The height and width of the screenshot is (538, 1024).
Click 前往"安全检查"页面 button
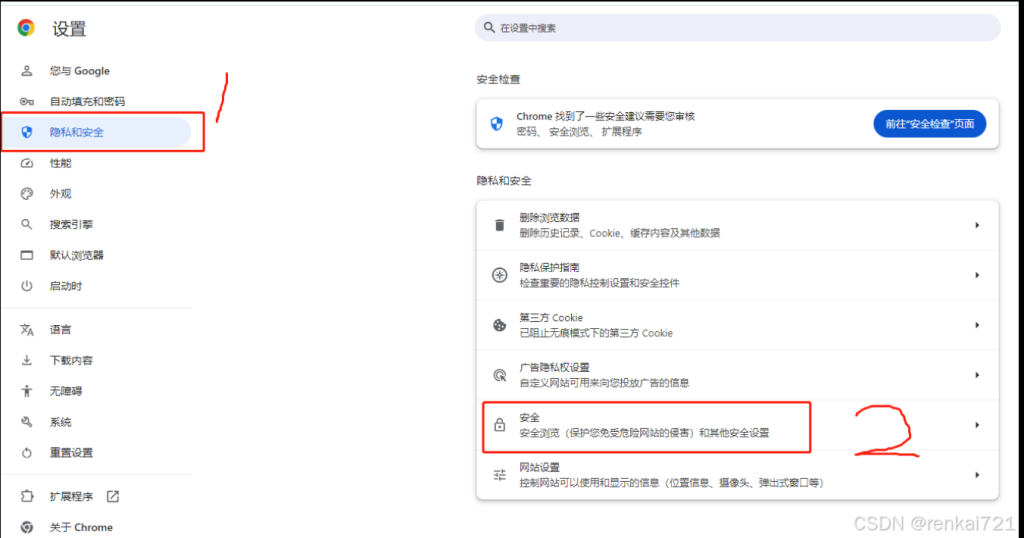[929, 123]
